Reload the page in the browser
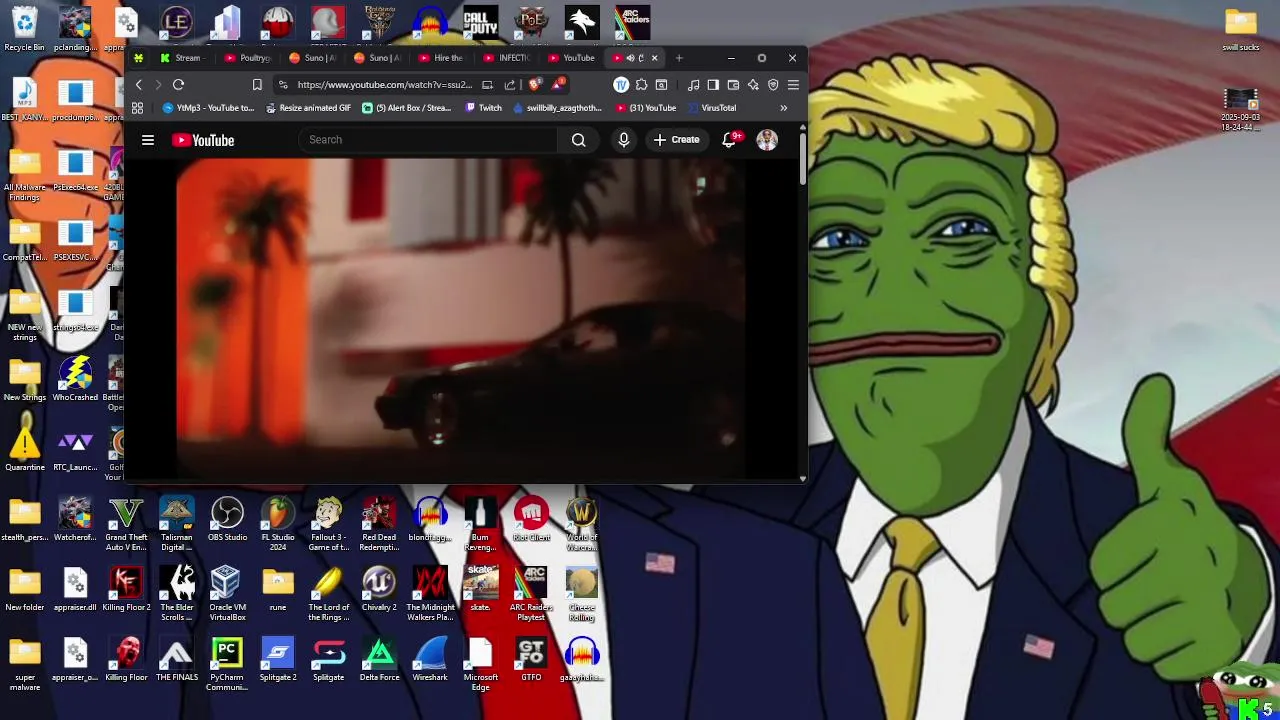 178,85
